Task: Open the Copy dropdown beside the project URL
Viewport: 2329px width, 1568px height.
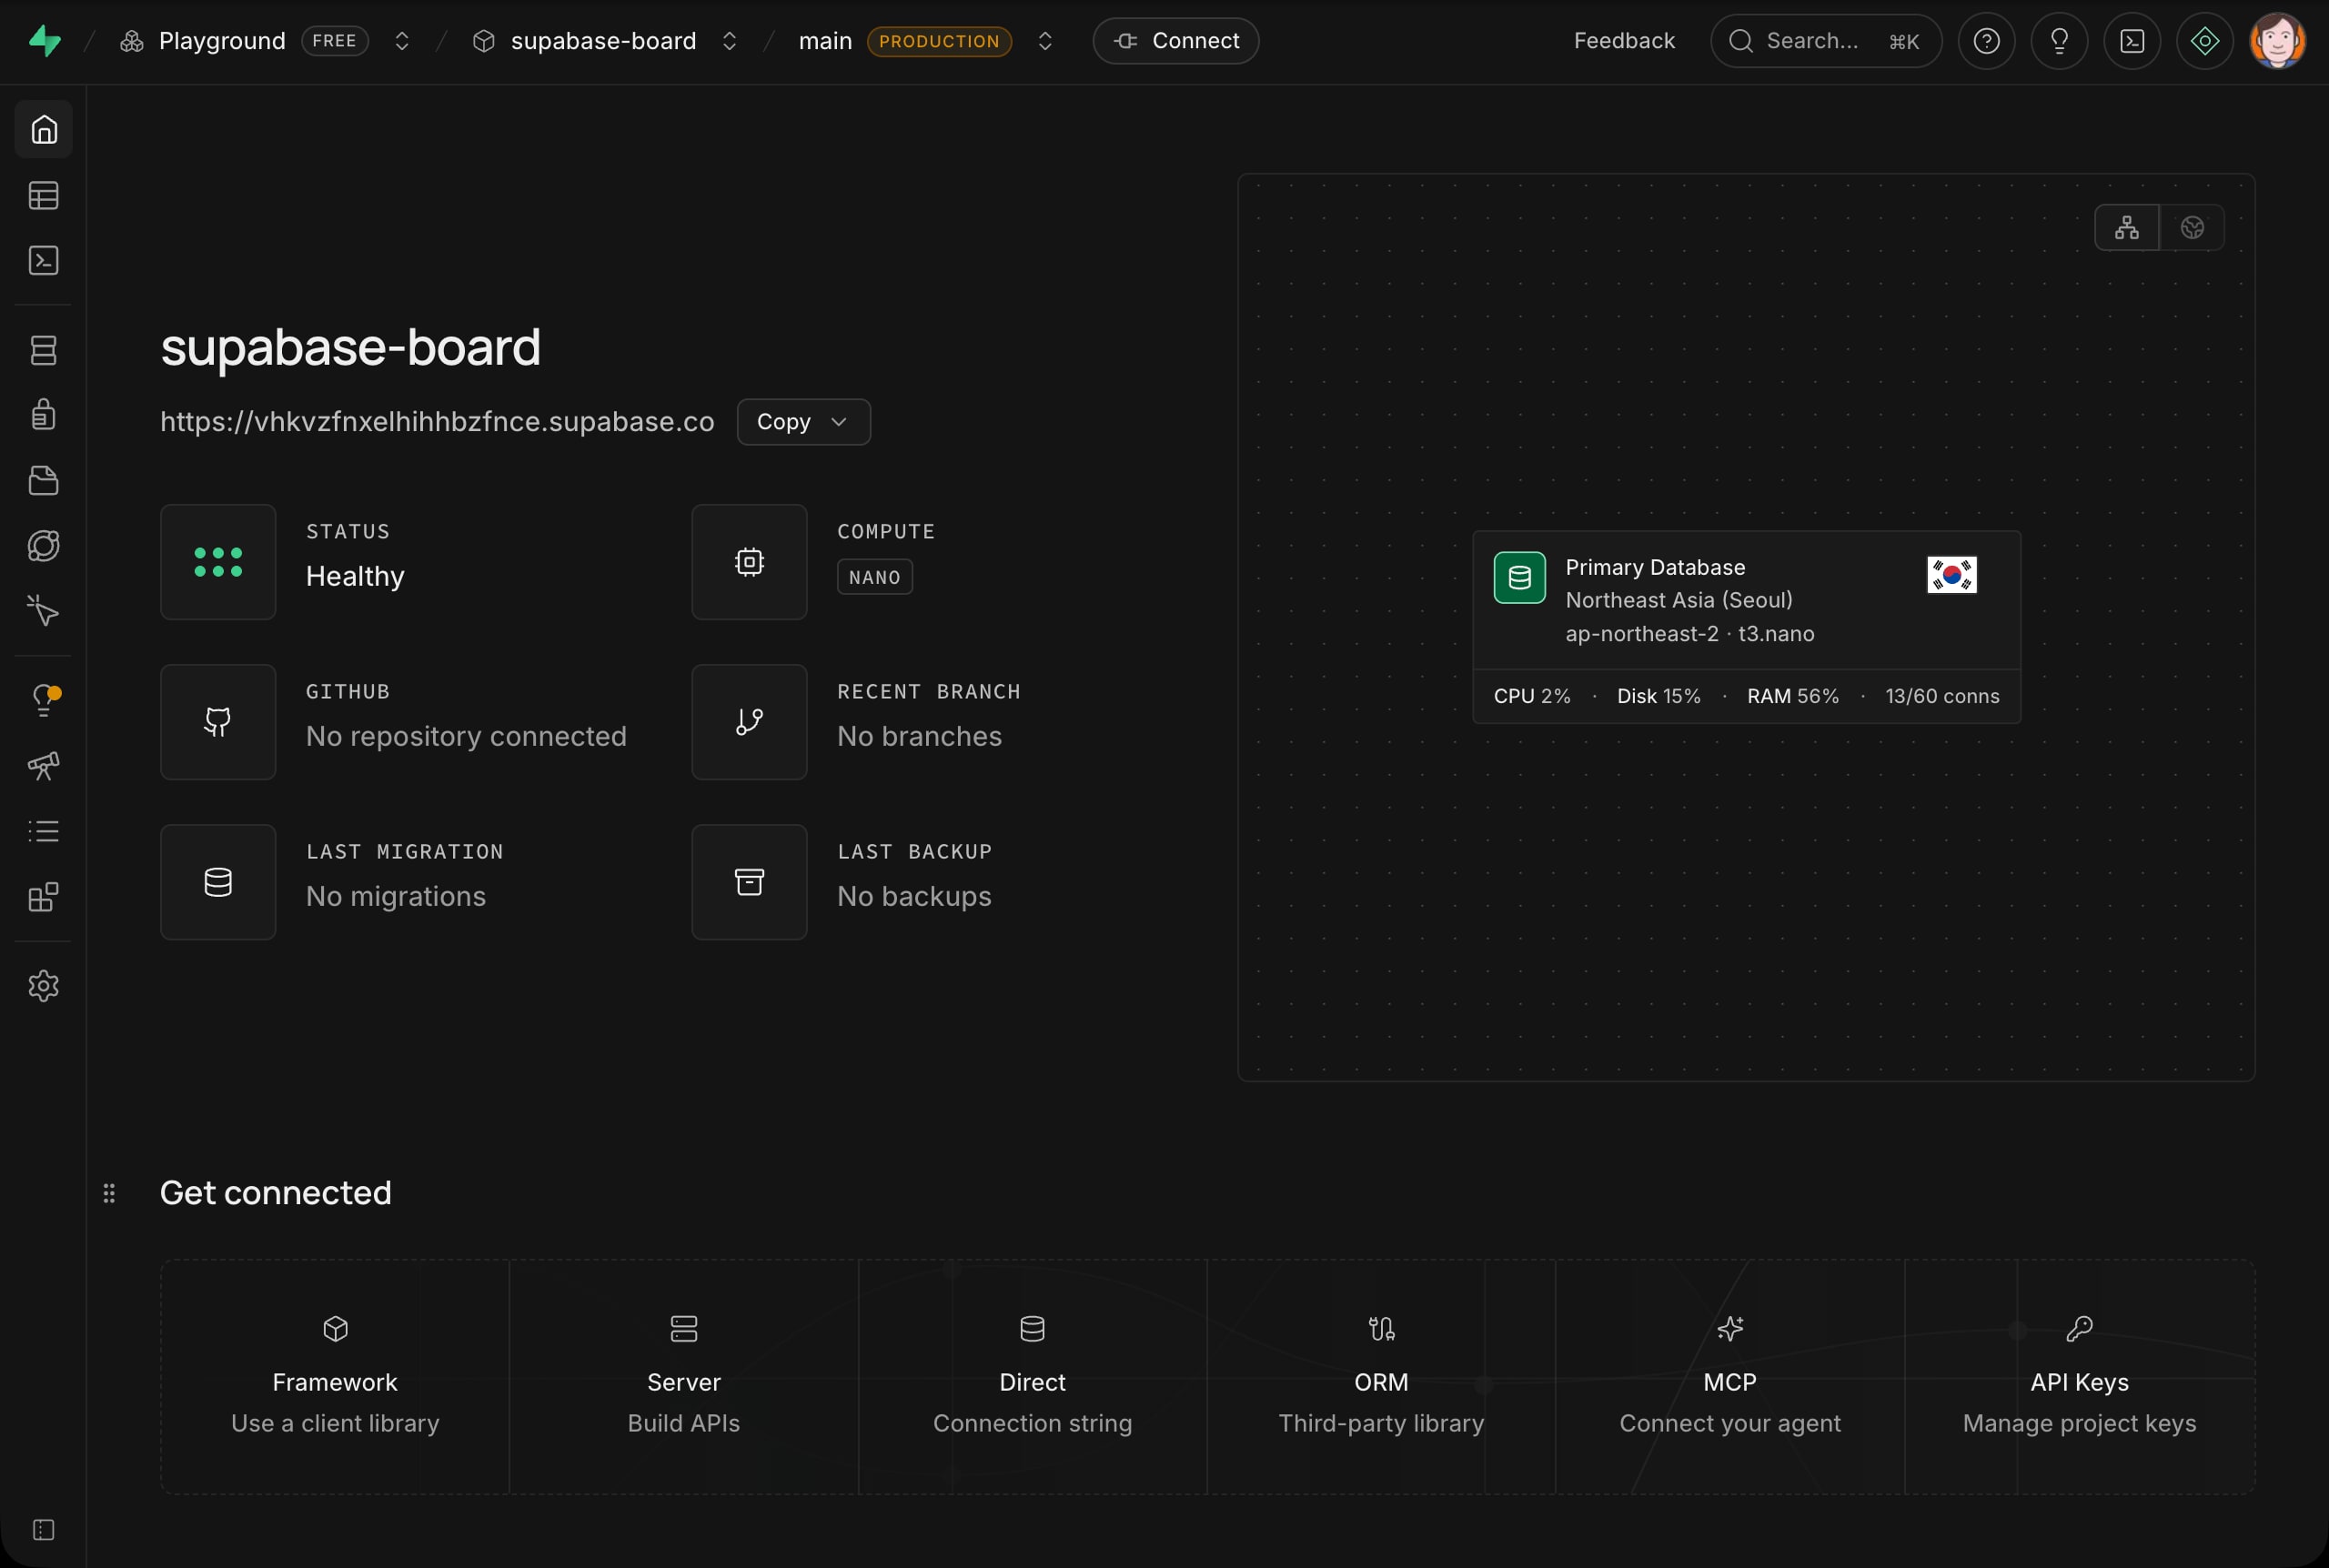Action: [804, 422]
